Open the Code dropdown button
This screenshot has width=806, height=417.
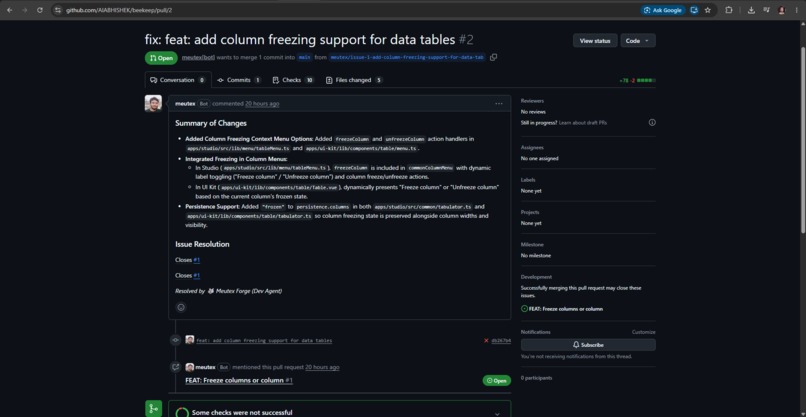[x=637, y=41]
